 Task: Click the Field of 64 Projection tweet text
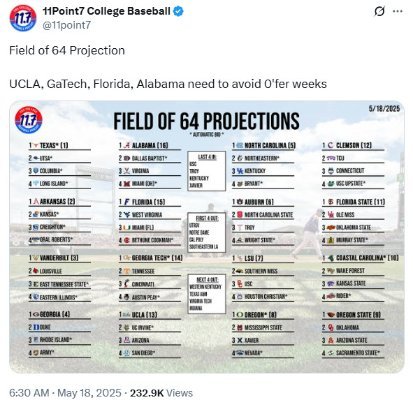[x=67, y=50]
